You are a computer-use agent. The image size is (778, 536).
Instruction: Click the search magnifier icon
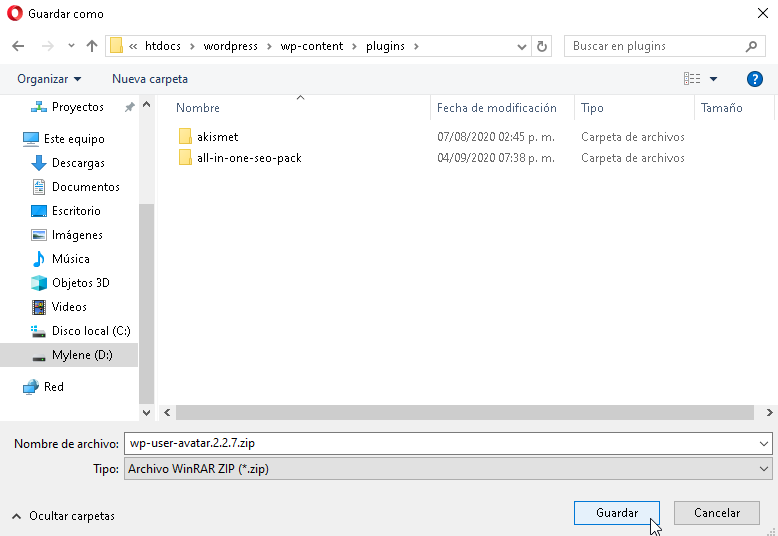(751, 46)
